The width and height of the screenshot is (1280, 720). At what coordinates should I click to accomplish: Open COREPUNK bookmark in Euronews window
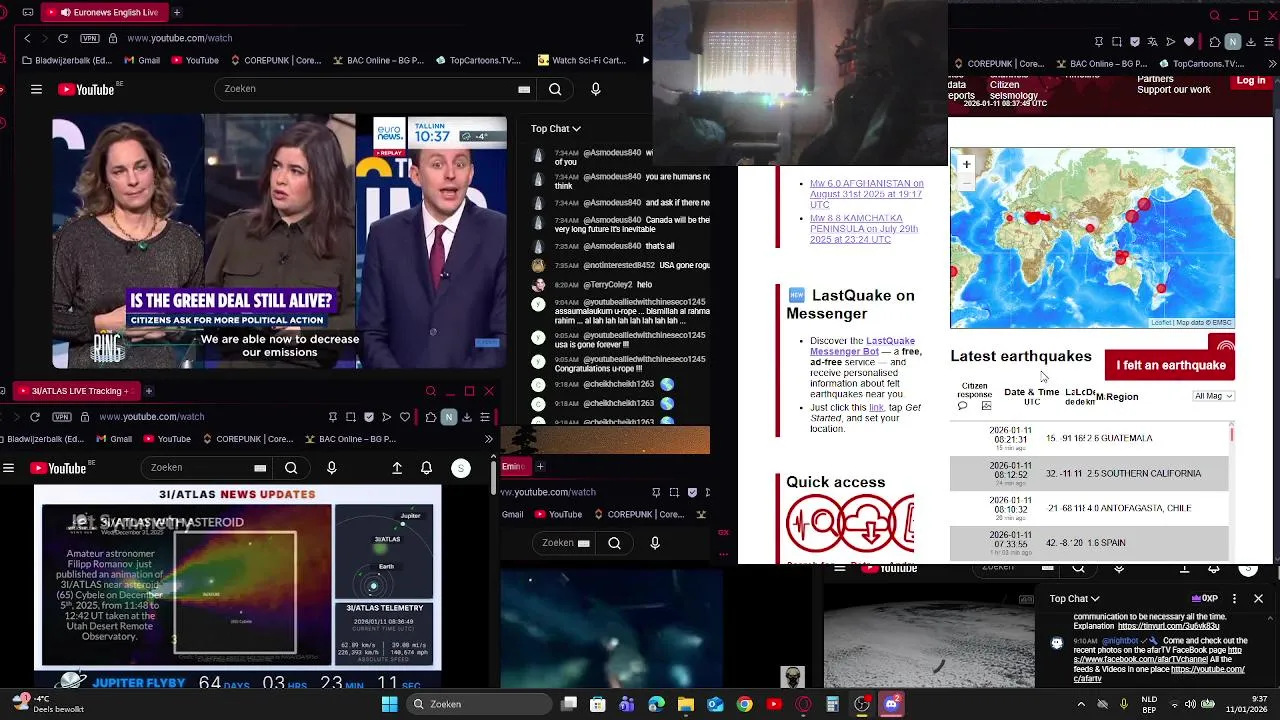[x=274, y=60]
